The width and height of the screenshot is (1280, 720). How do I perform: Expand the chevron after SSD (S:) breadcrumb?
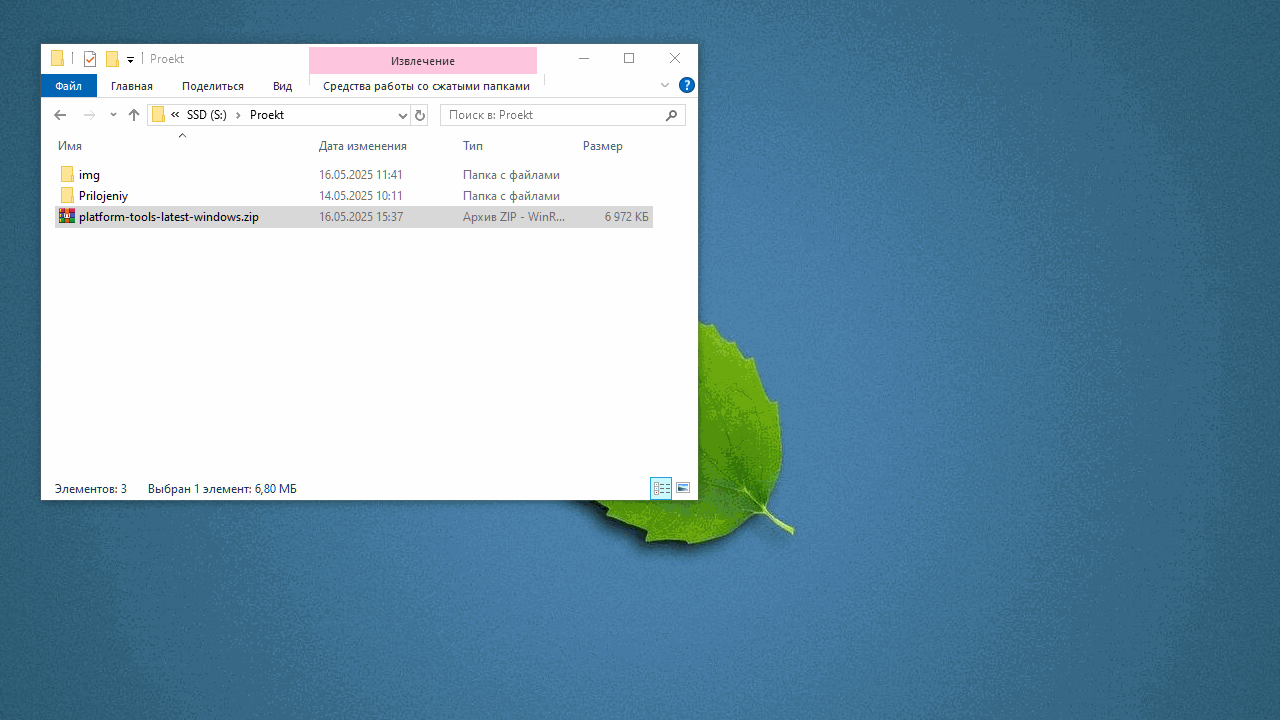[x=238, y=115]
